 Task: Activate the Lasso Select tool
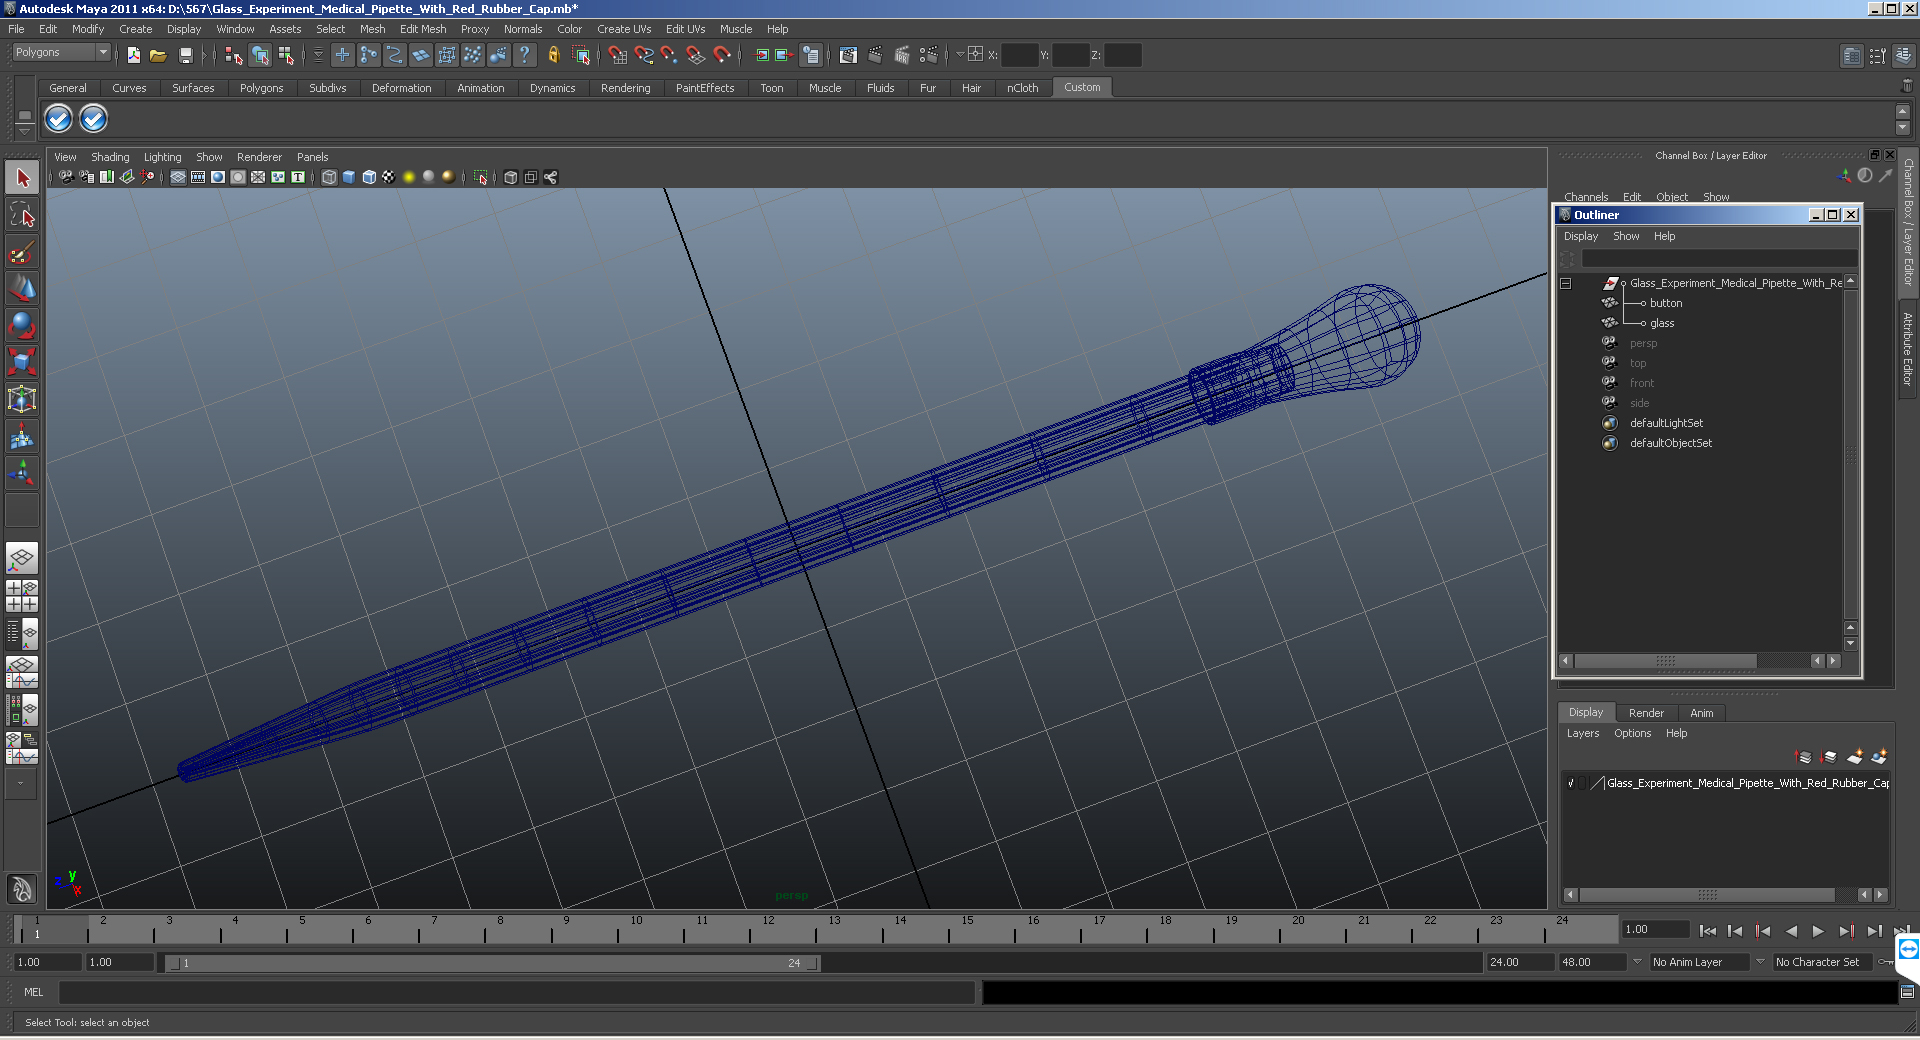[x=22, y=215]
